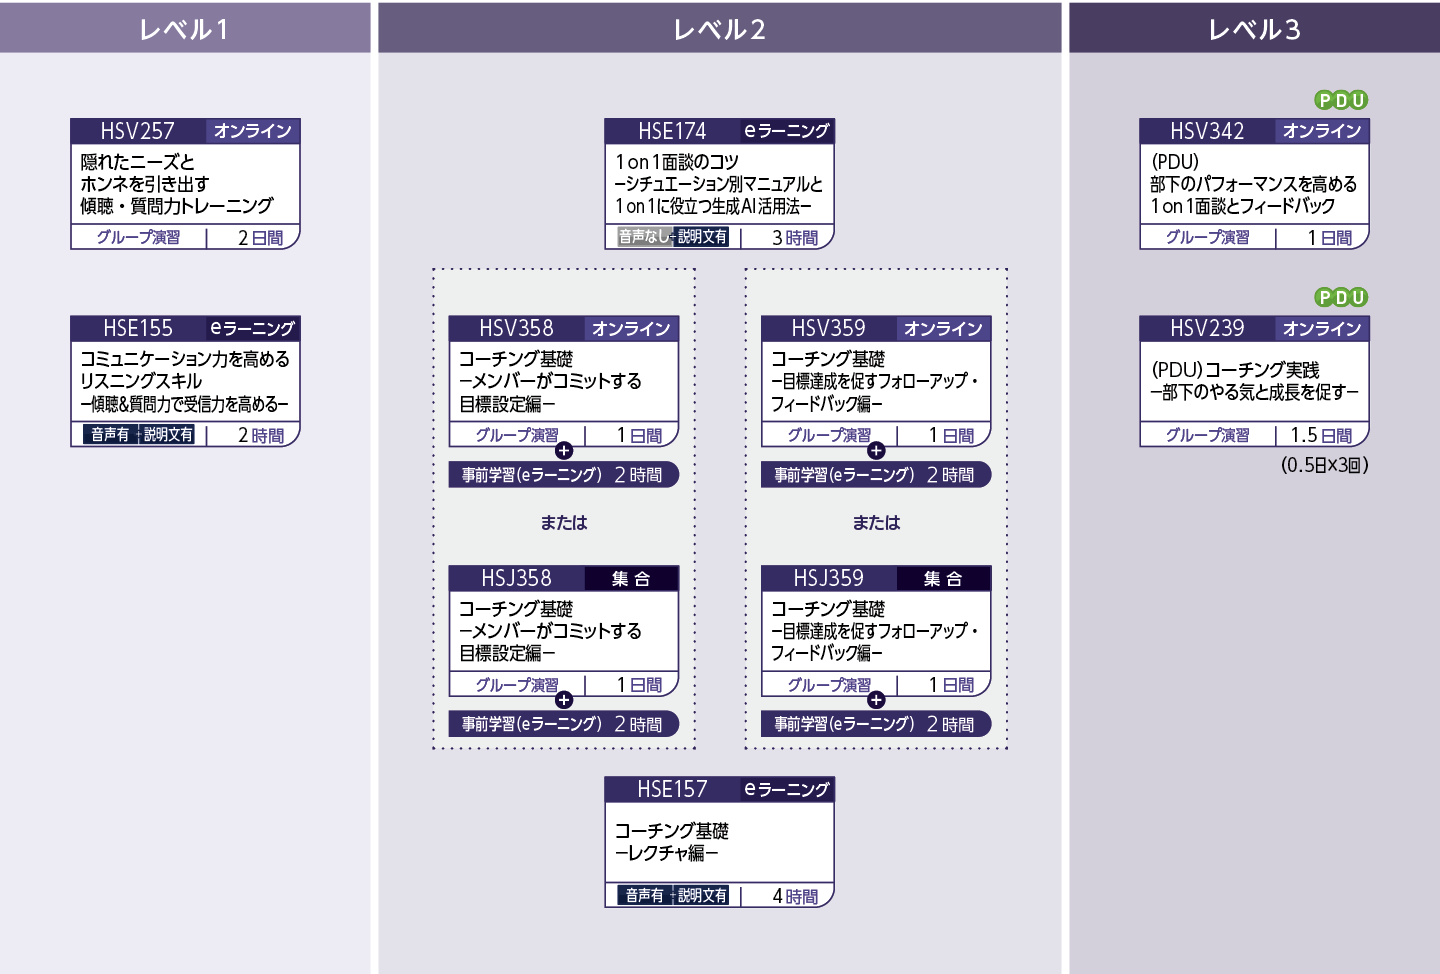Image resolution: width=1440 pixels, height=974 pixels.
Task: Select the 集合 badge on HSJ358
Action: pos(631,578)
